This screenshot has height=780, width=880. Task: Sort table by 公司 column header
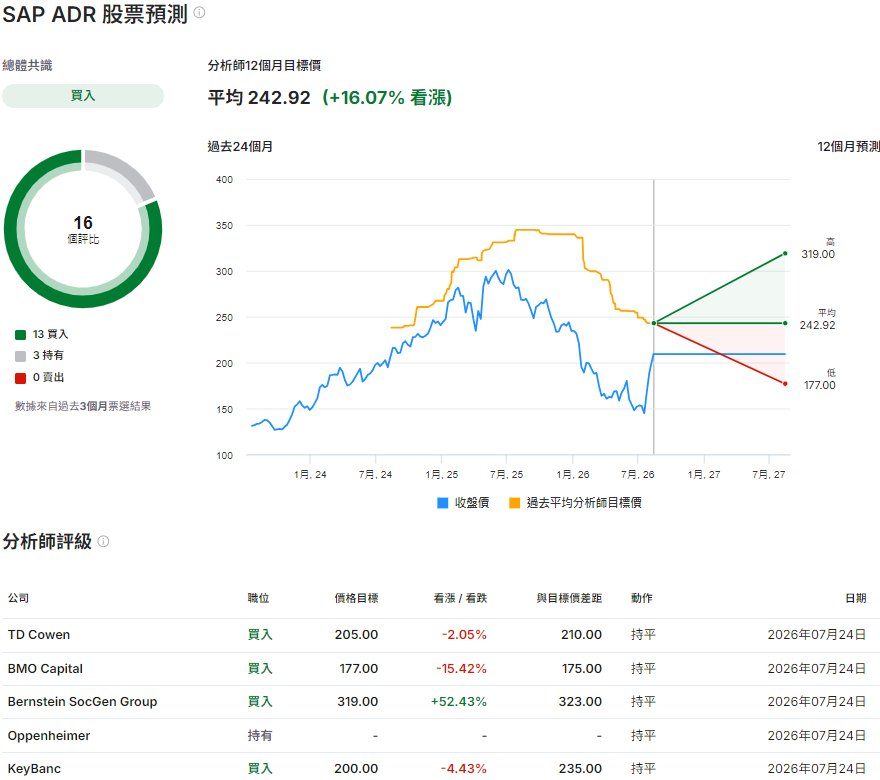tap(19, 598)
